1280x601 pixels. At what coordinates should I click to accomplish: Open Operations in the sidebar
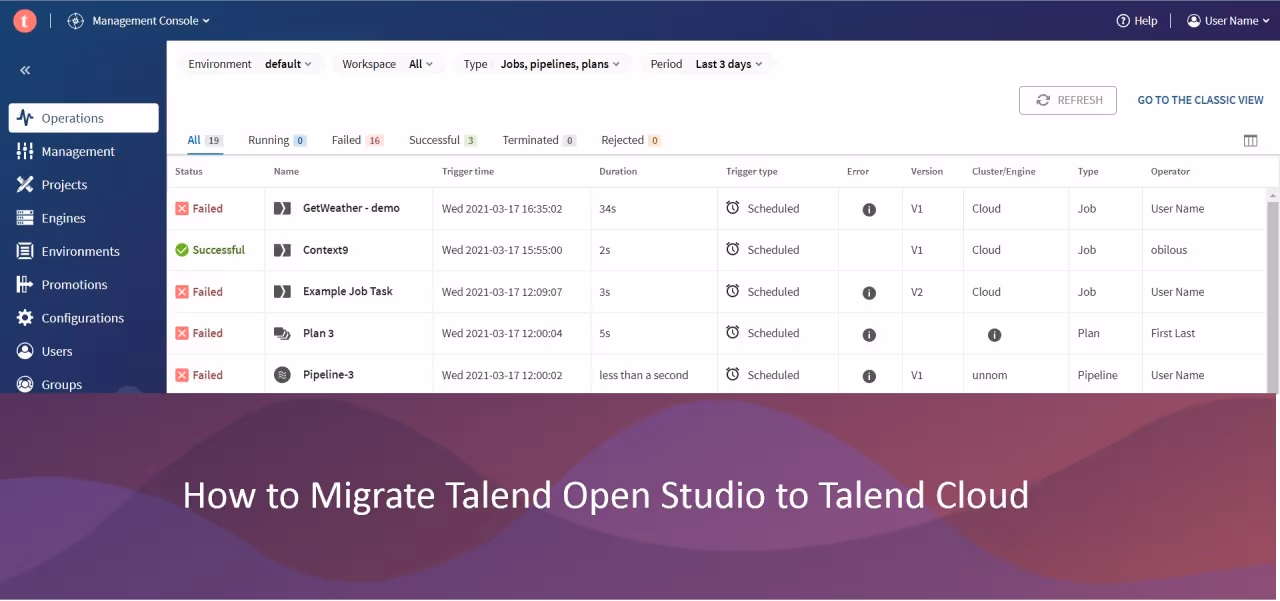[84, 118]
